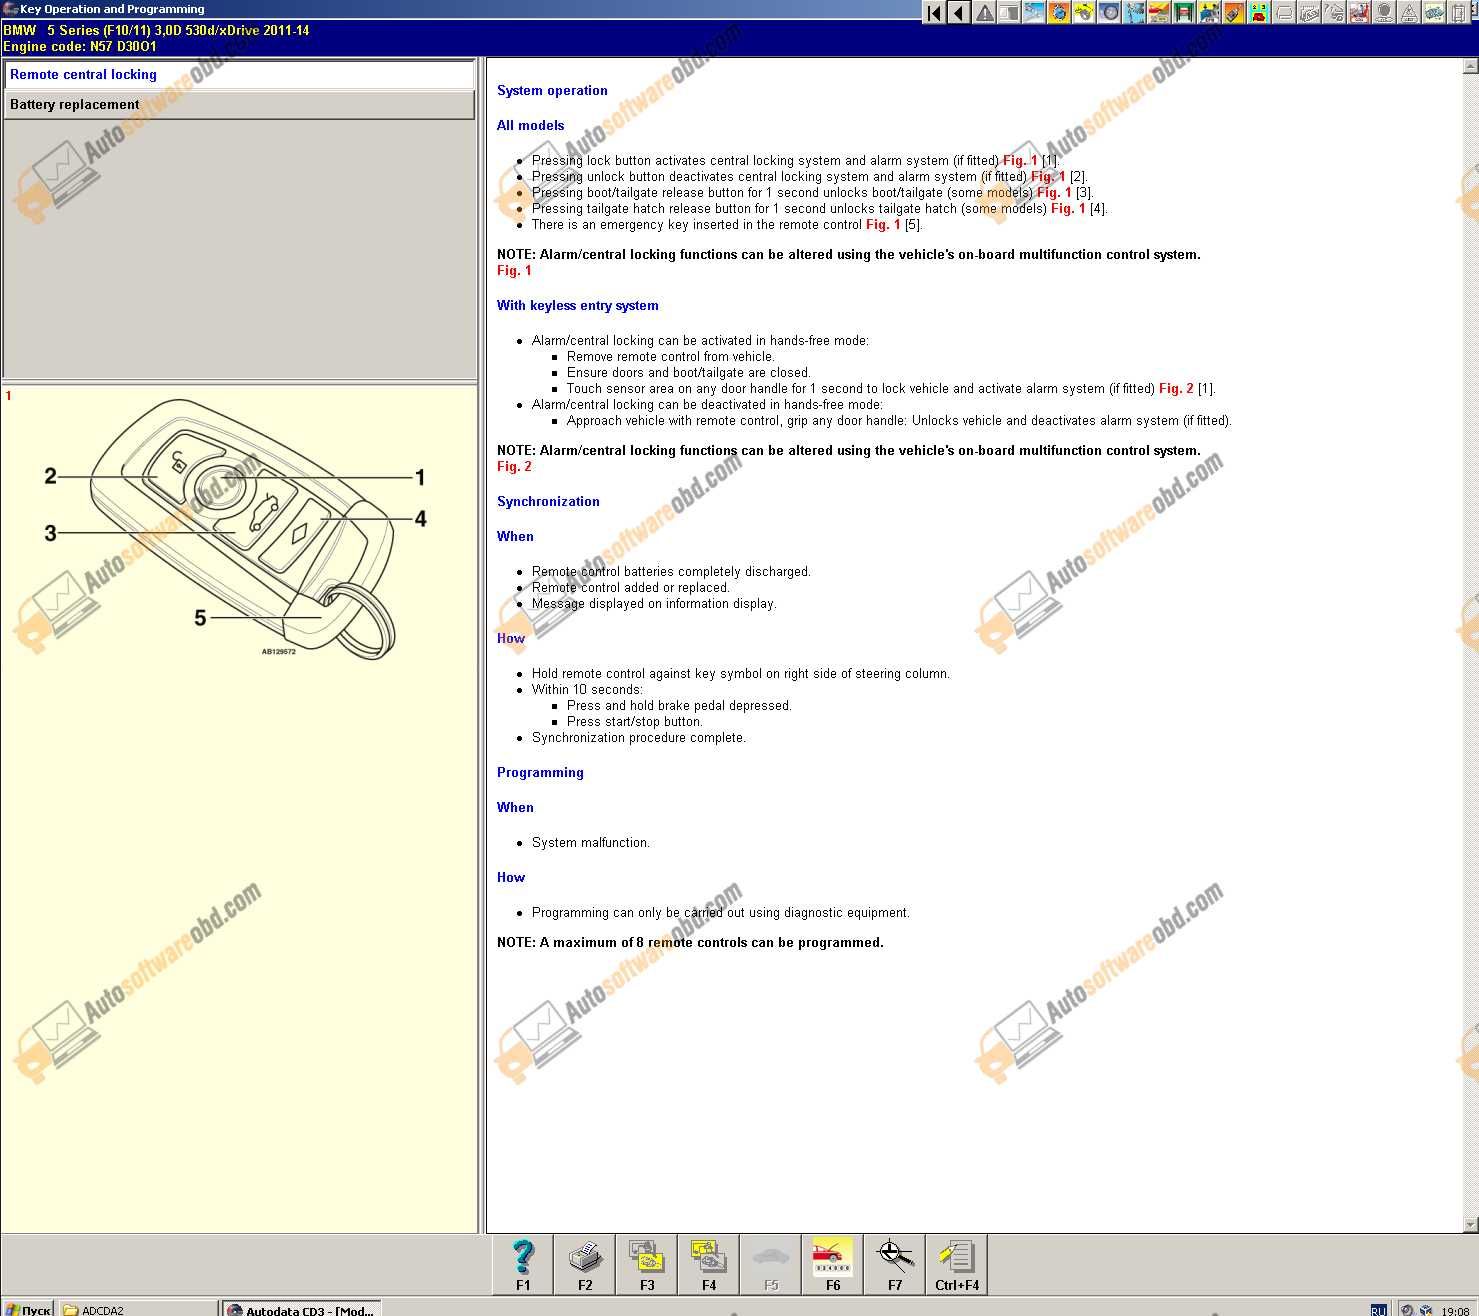Image resolution: width=1479 pixels, height=1316 pixels.
Task: Click the system tray clock 19:08
Action: pos(1455,1310)
